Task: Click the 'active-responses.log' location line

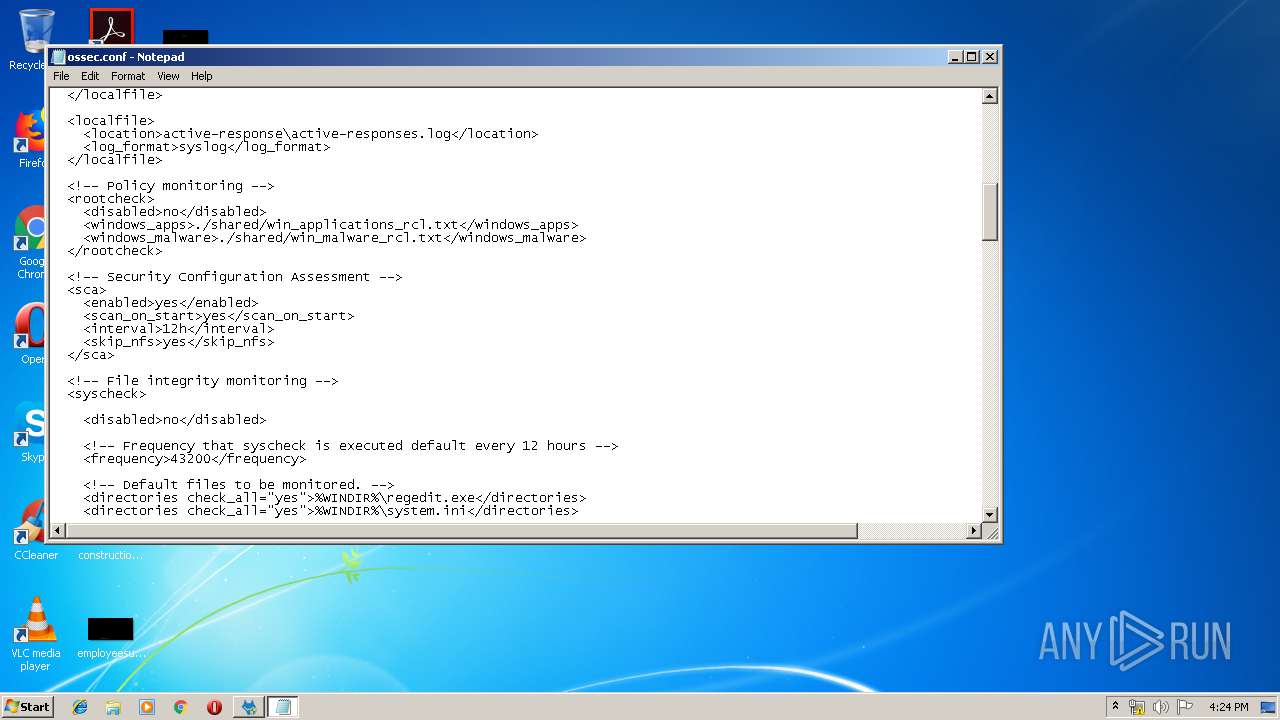Action: [311, 134]
